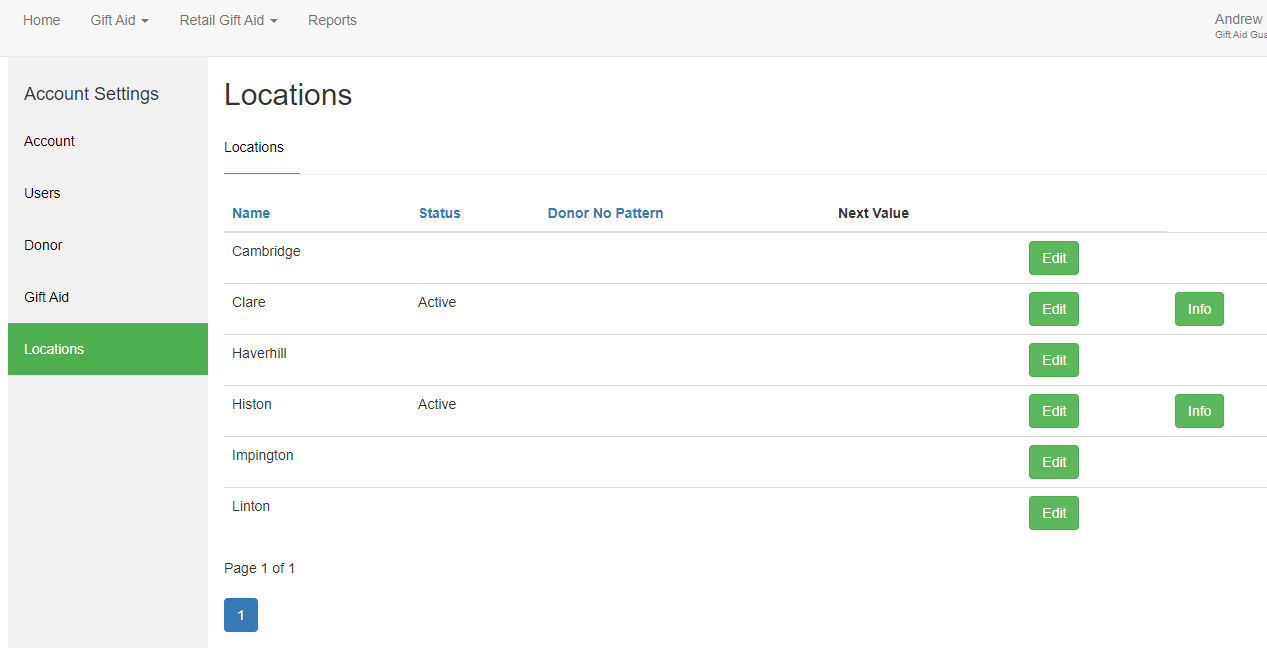Select the Locations sidebar item
Viewport: 1267px width, 648px height.
coord(54,349)
